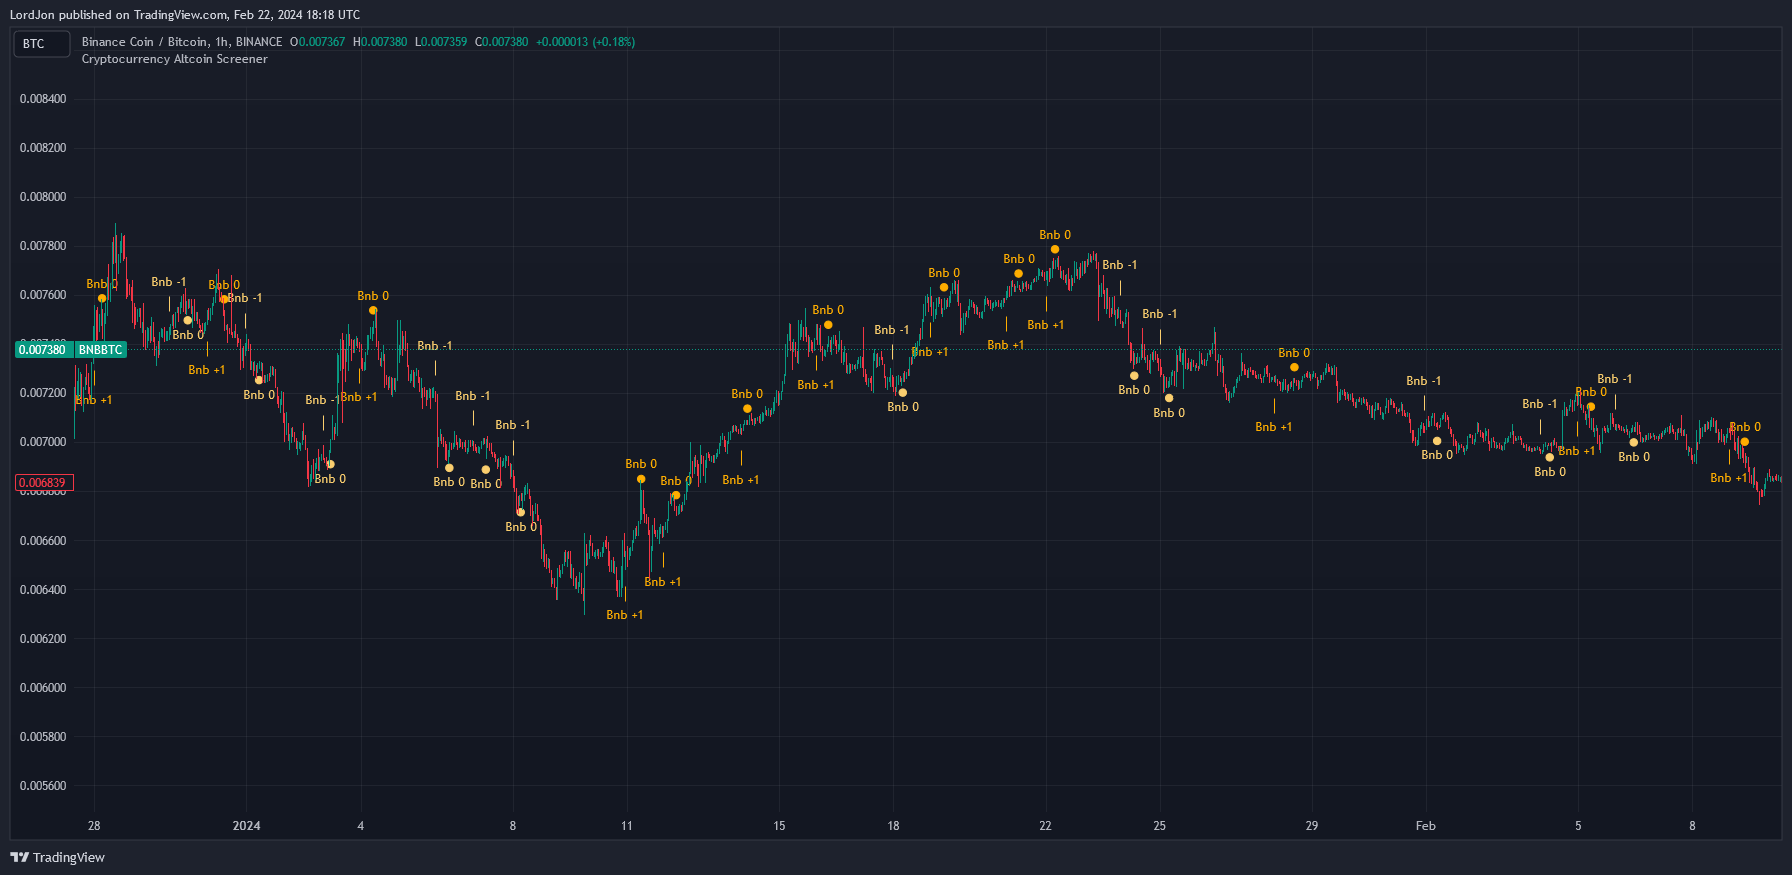Click the 0.007800 price axis label
The height and width of the screenshot is (875, 1792).
click(x=43, y=246)
